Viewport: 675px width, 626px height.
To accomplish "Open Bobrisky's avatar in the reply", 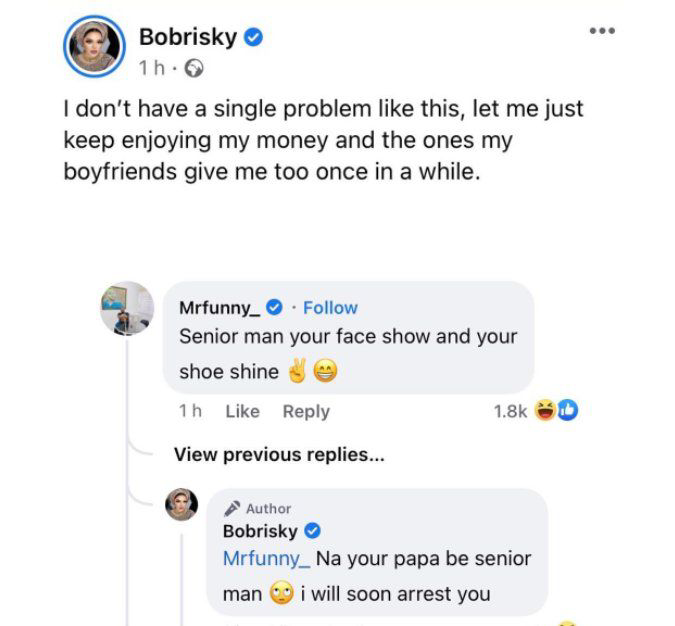I will tap(182, 504).
